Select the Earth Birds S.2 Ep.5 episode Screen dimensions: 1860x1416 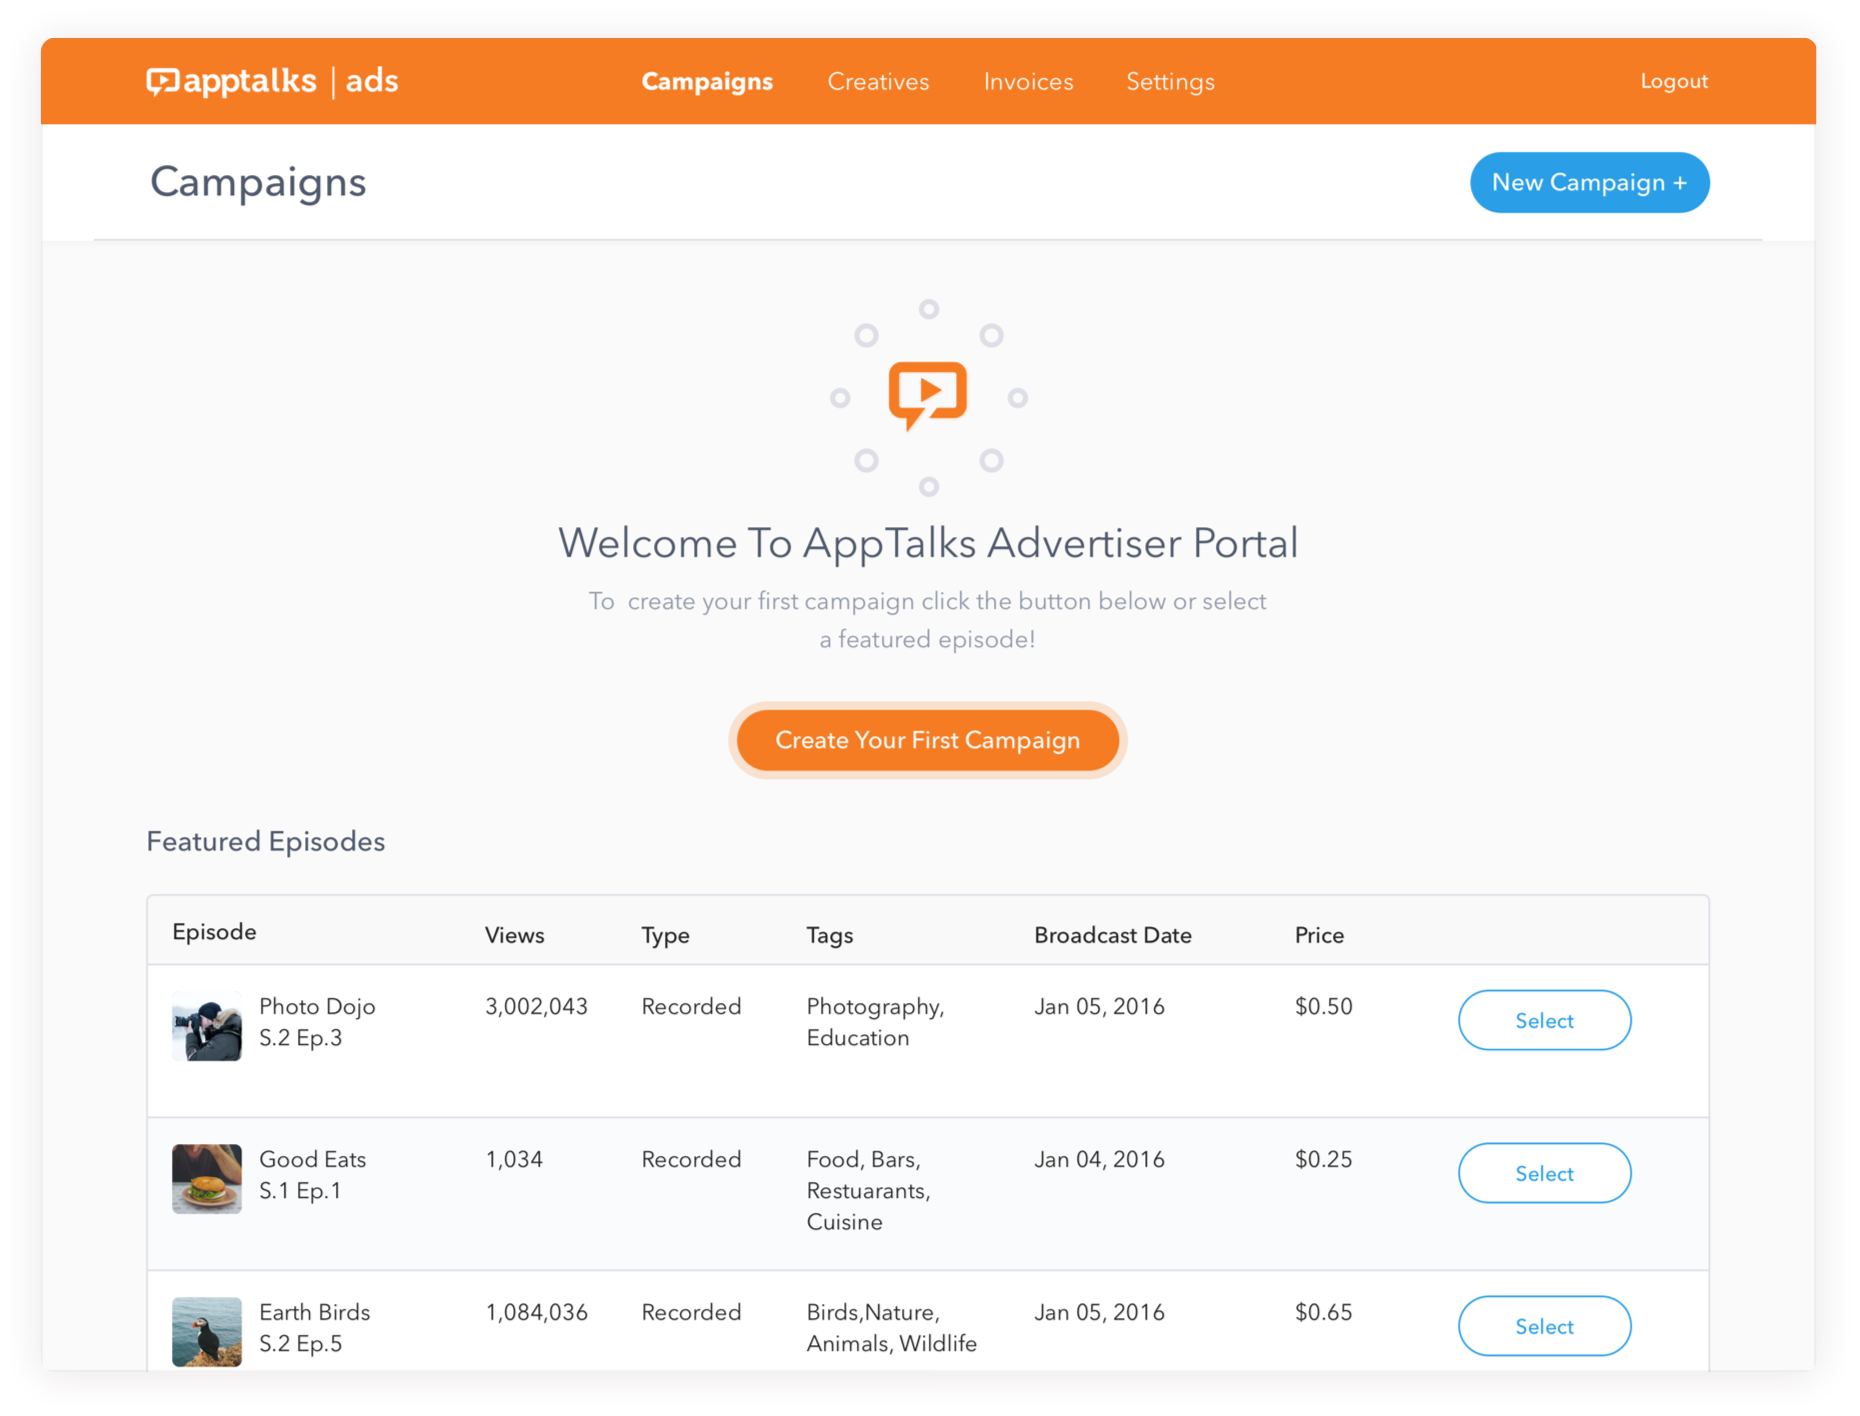coord(1544,1326)
